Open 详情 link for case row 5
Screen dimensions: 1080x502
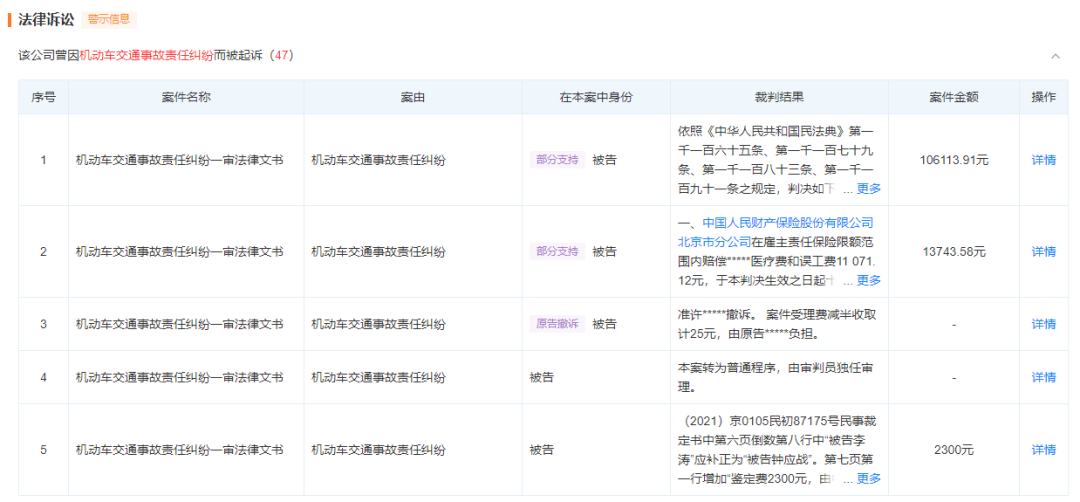point(1043,450)
